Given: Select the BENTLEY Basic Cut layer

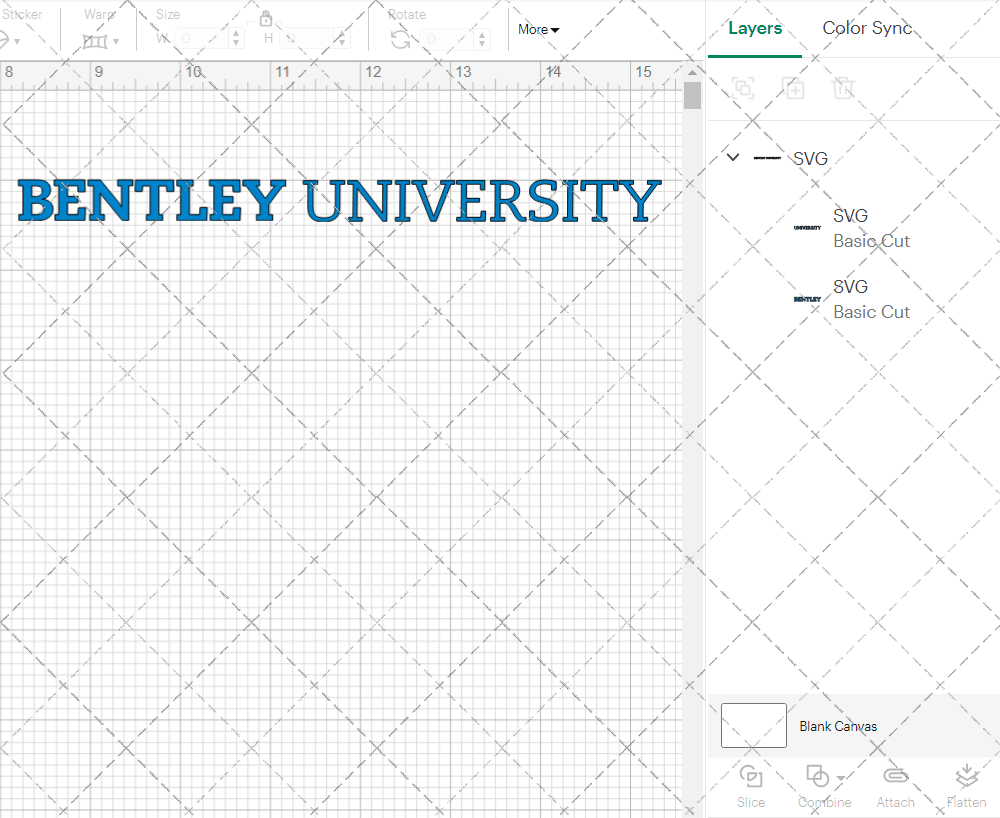Looking at the screenshot, I should [871, 299].
